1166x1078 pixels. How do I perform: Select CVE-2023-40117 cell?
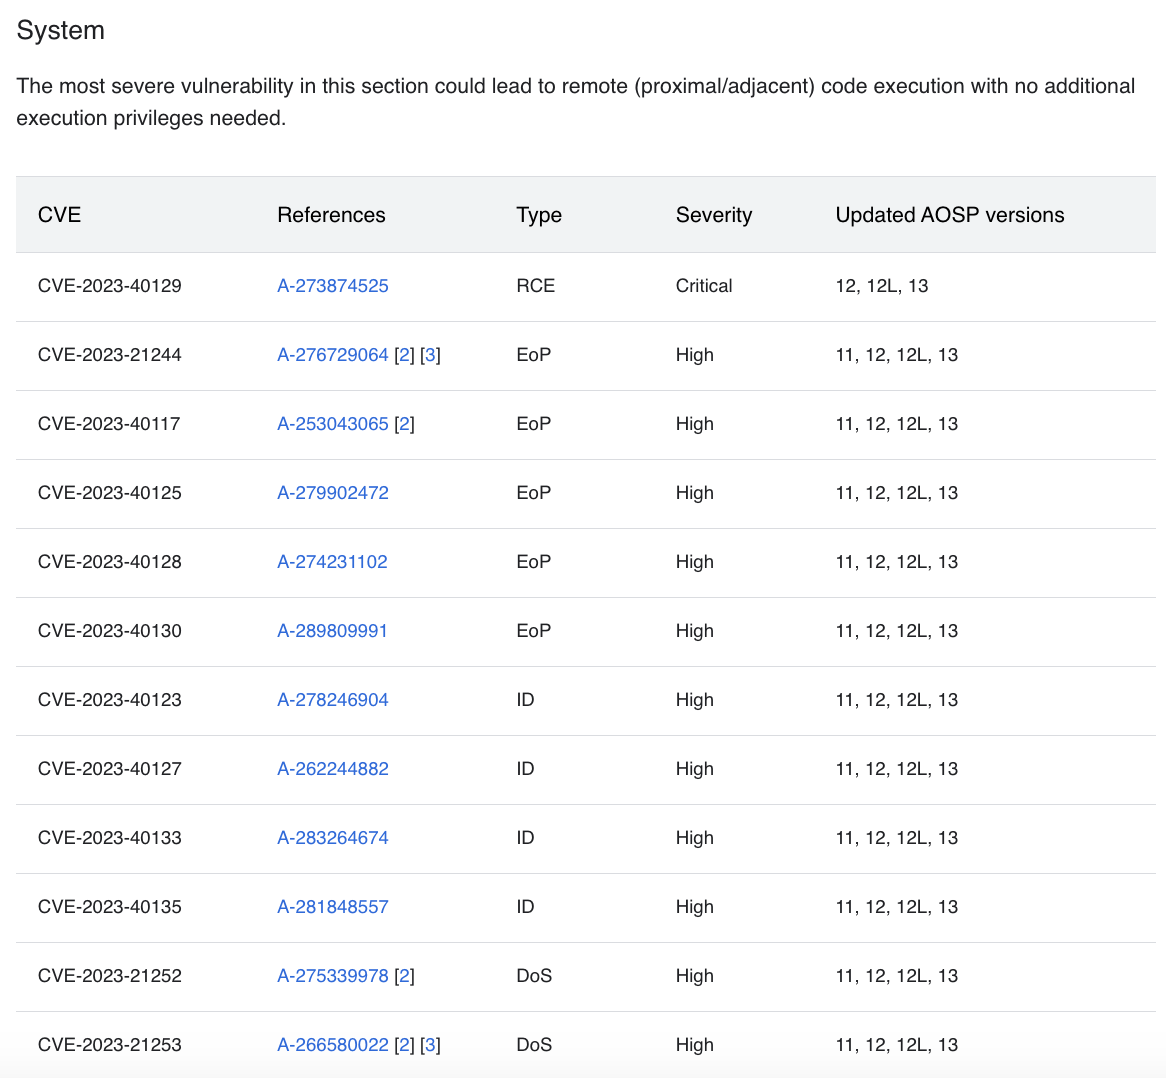point(109,424)
